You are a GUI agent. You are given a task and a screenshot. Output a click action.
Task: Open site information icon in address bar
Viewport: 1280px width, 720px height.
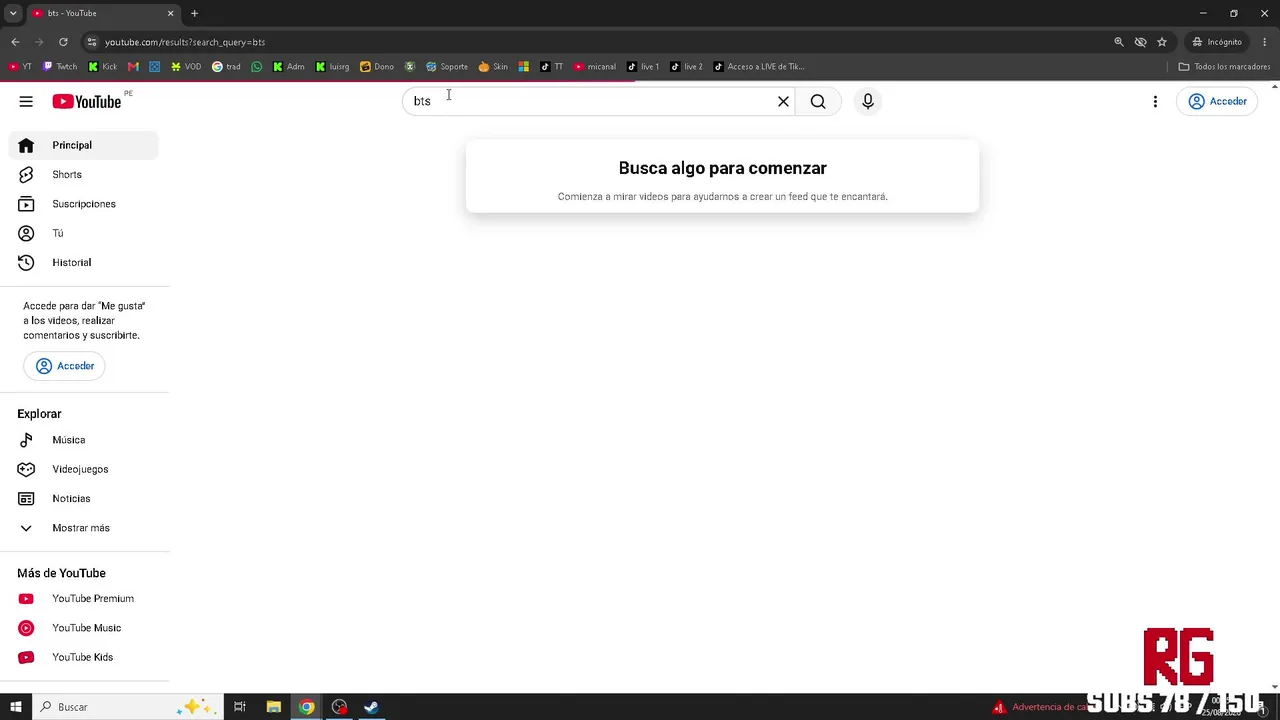click(x=91, y=42)
